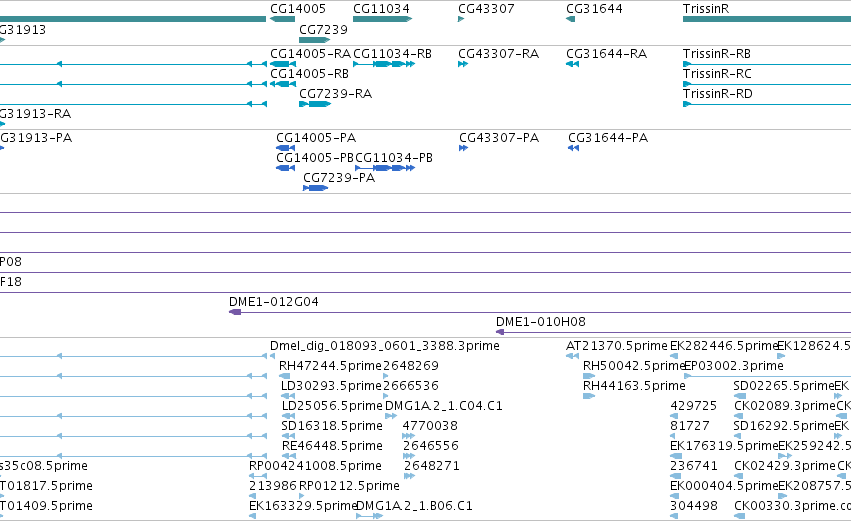Click the EK176319.5prime EST

click(676, 456)
